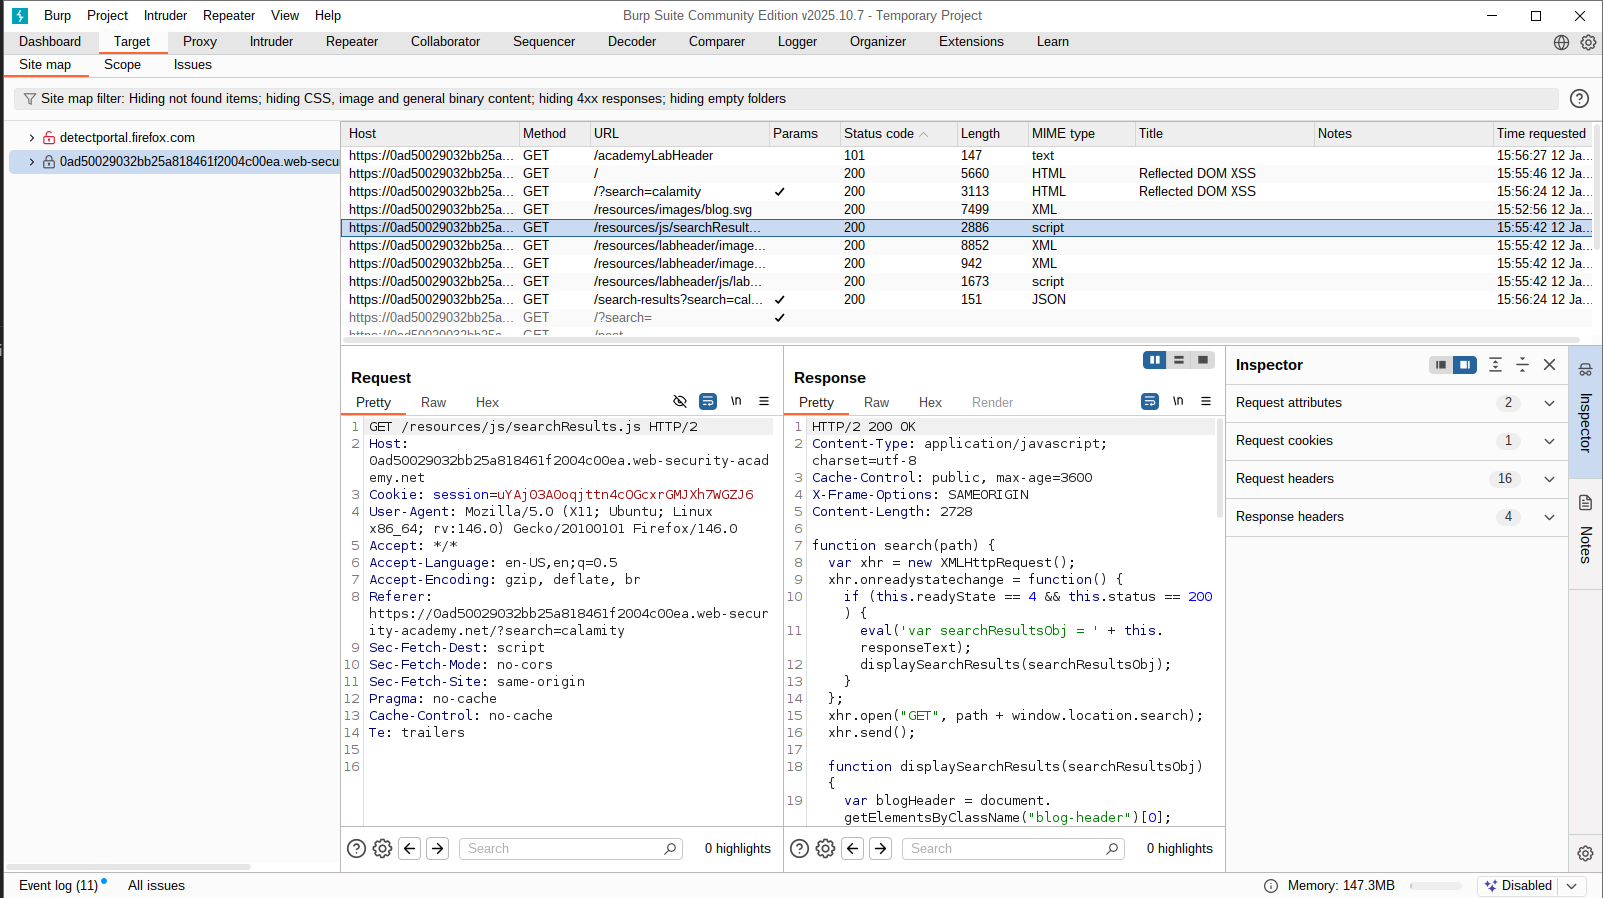Viewport: 1603px width, 898px height.
Task: Select the /?search=calamity request row
Action: tap(966, 192)
